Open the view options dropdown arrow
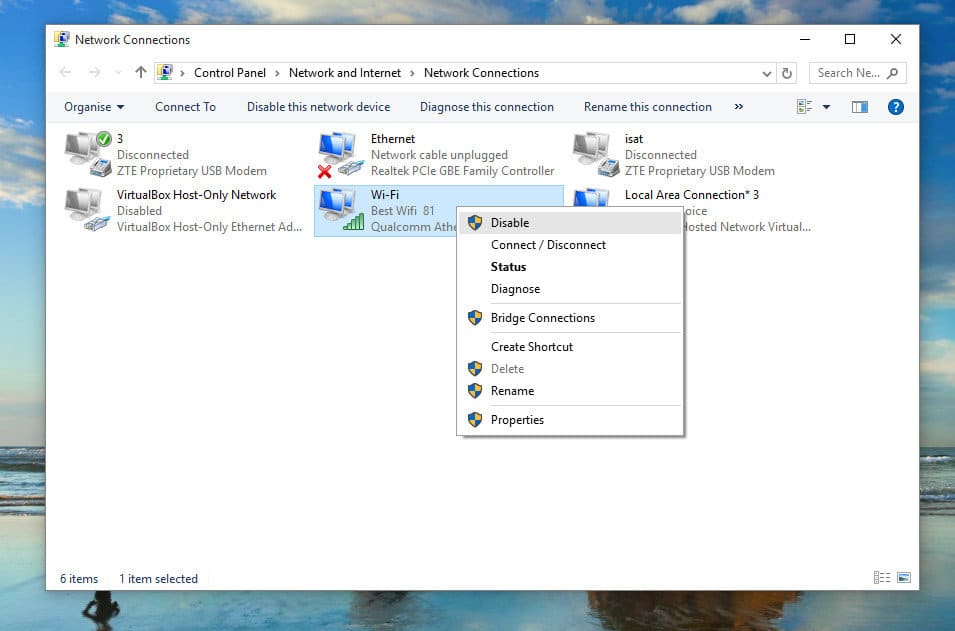This screenshot has width=955, height=631. 826,107
